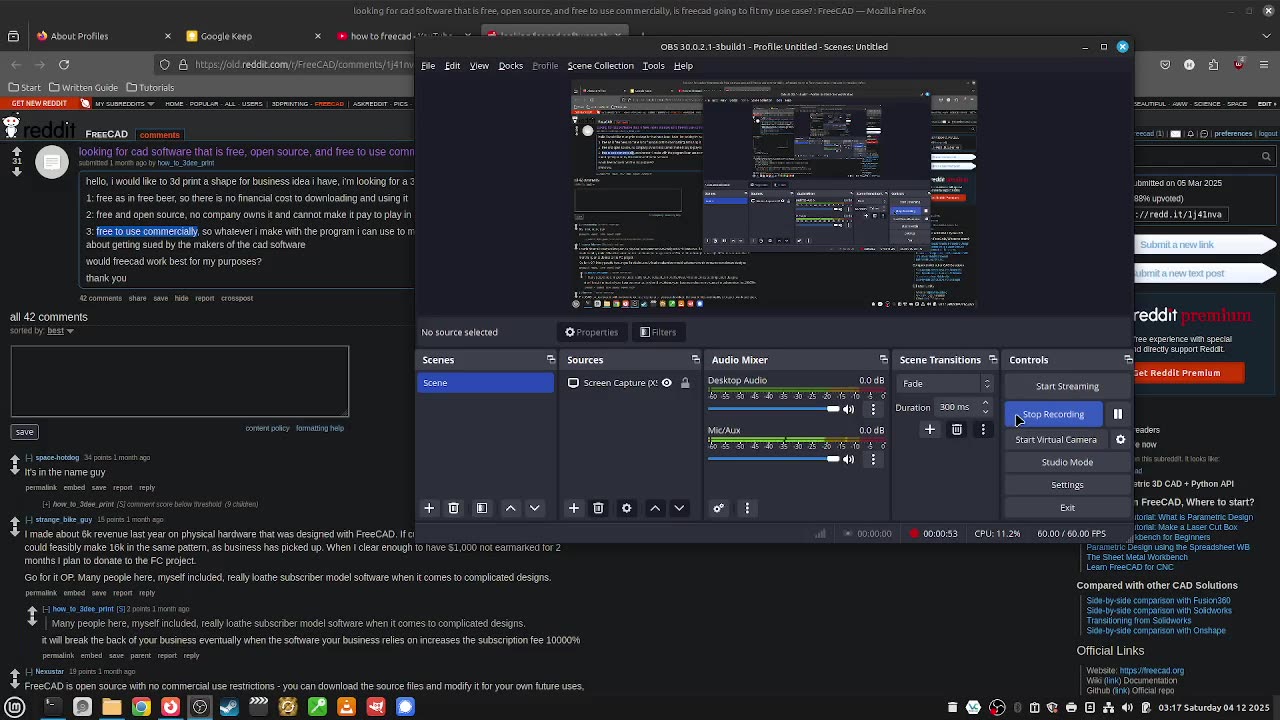This screenshot has height=720, width=1280.
Task: Open the disabled Properties button
Action: (592, 332)
